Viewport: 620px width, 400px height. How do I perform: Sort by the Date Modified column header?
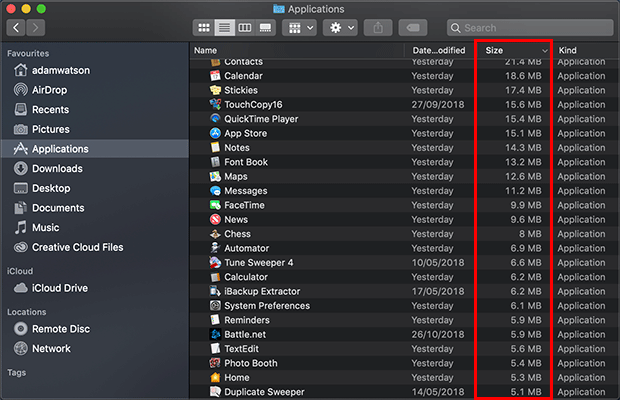point(439,51)
